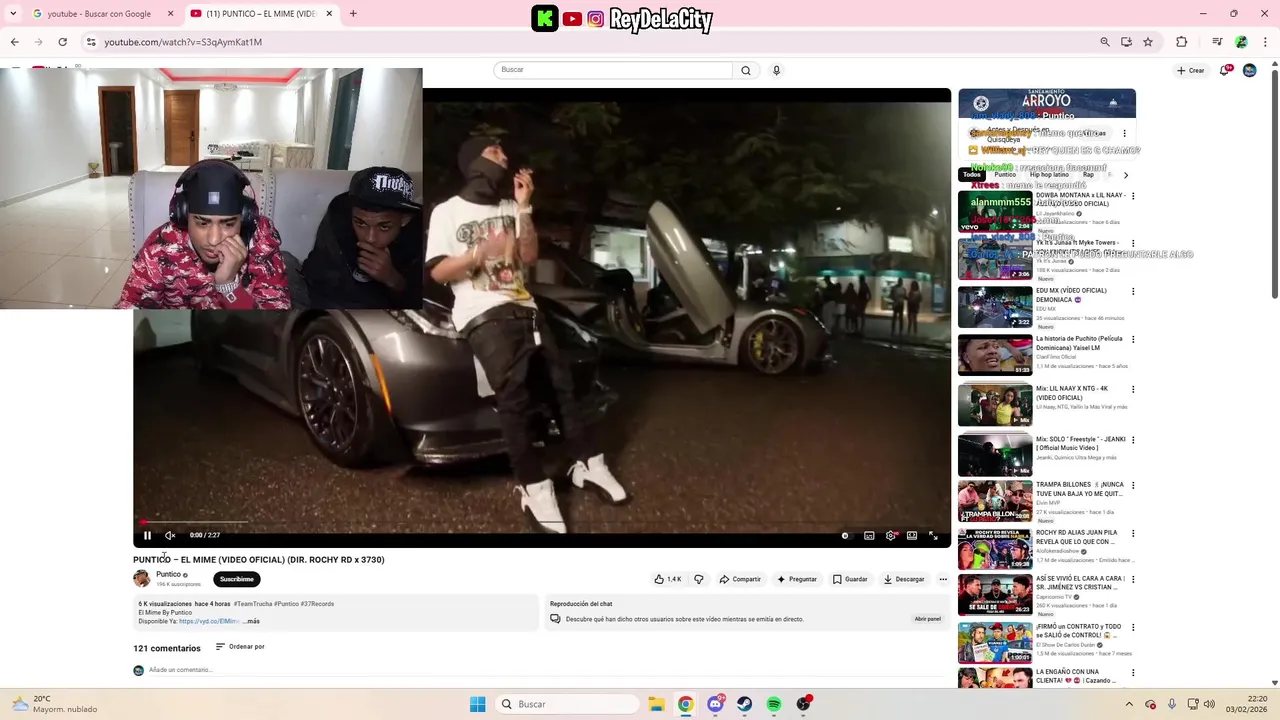The height and width of the screenshot is (720, 1280).
Task: Open Windows Start menu
Action: click(478, 704)
